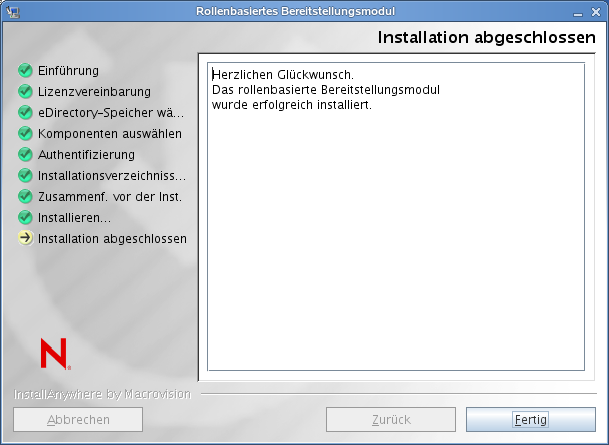Click the Fertig button to finish

click(x=531, y=419)
